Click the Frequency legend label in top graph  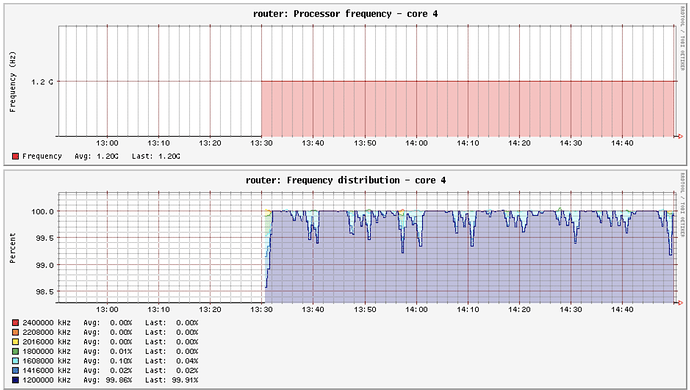click(x=42, y=156)
